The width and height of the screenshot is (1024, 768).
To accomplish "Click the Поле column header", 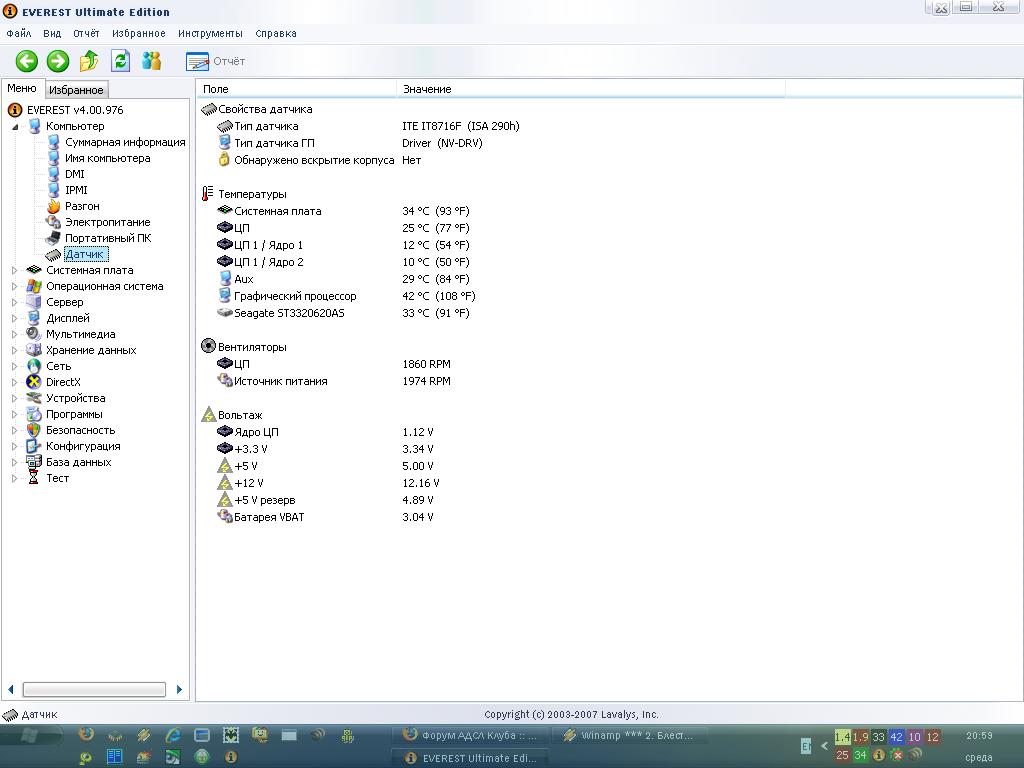I will click(296, 89).
